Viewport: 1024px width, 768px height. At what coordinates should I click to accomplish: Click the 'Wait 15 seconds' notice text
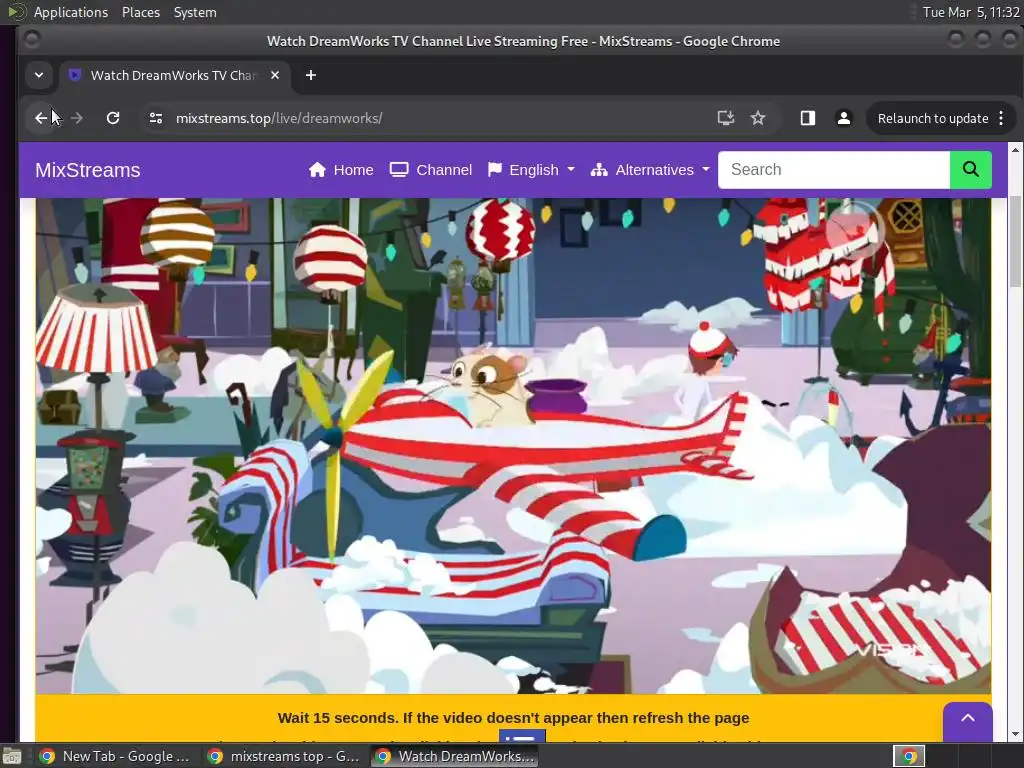point(513,718)
